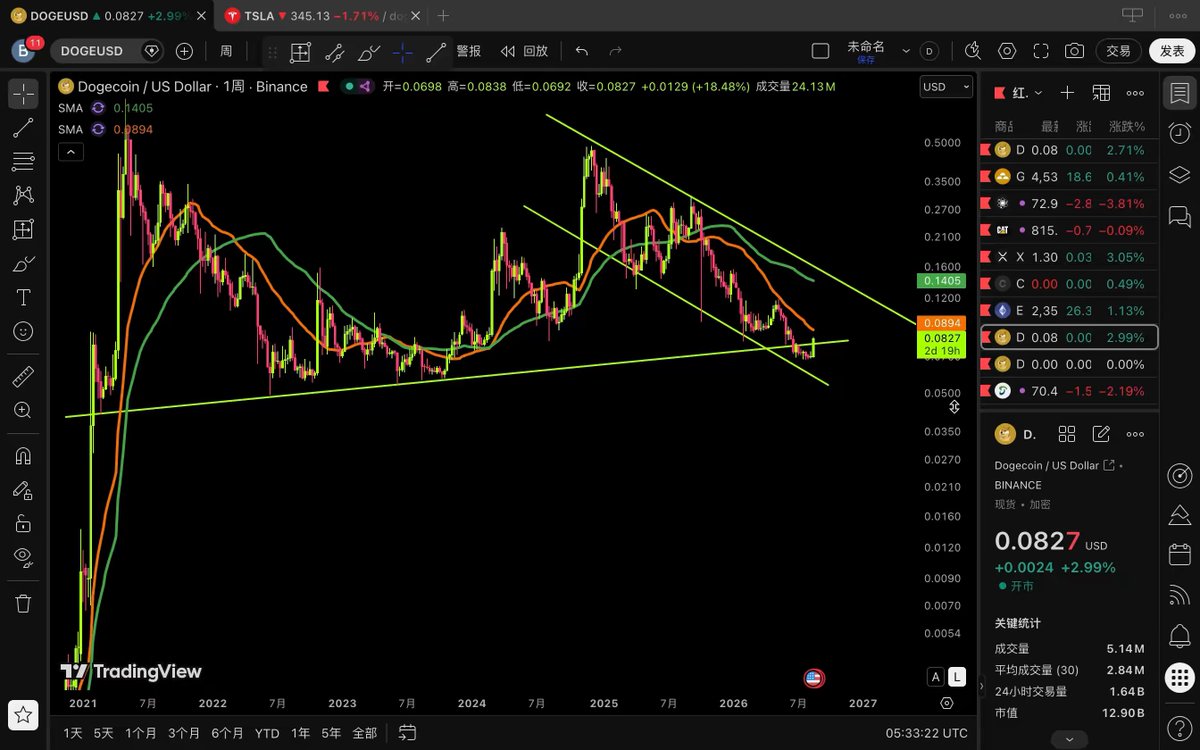1200x750 pixels.
Task: Expand the red watchlist name dropdown
Action: pos(1038,93)
